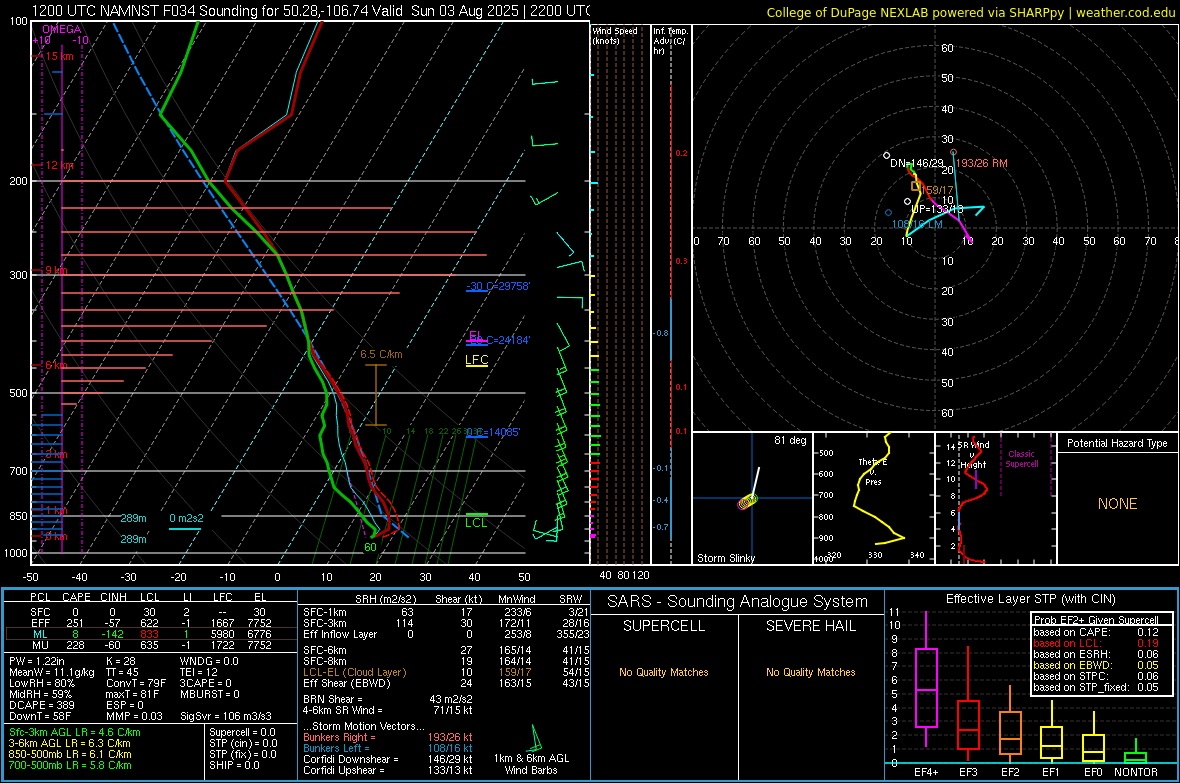1180x783 pixels.
Task: Click the red 'based on LCL:' probability row
Action: [1096, 643]
